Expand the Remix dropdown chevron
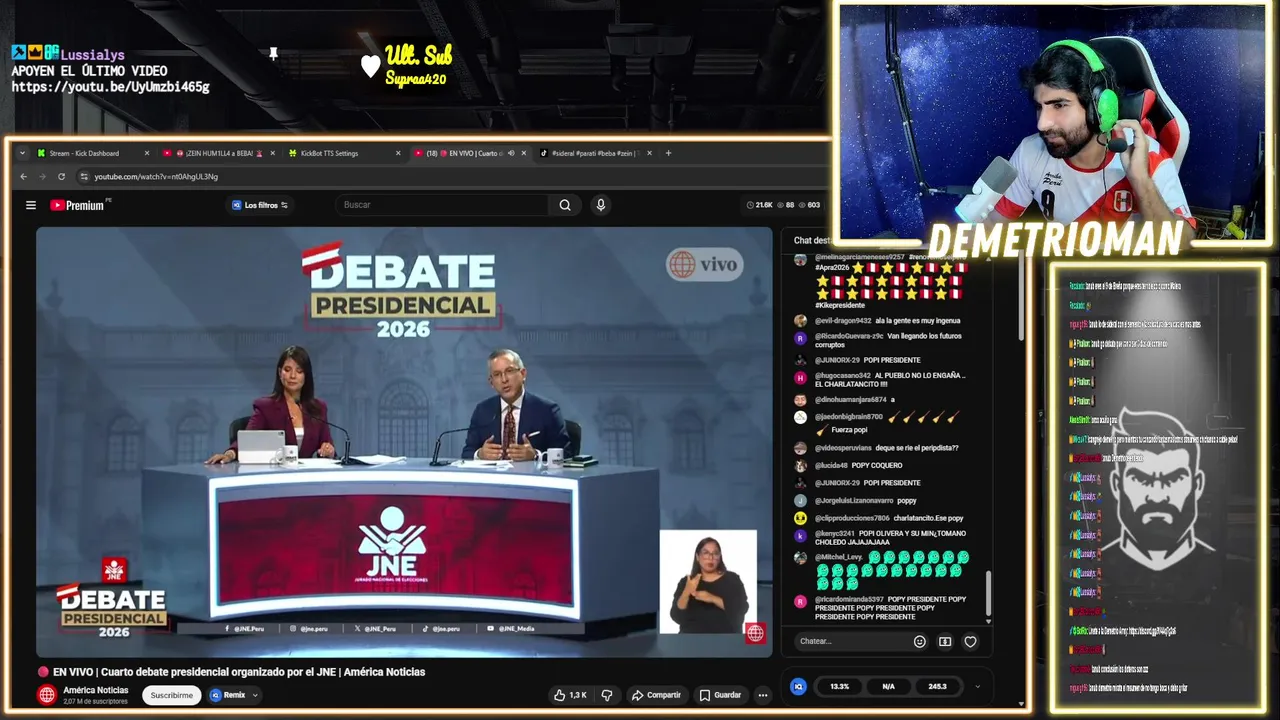The width and height of the screenshot is (1280, 720). (x=255, y=695)
